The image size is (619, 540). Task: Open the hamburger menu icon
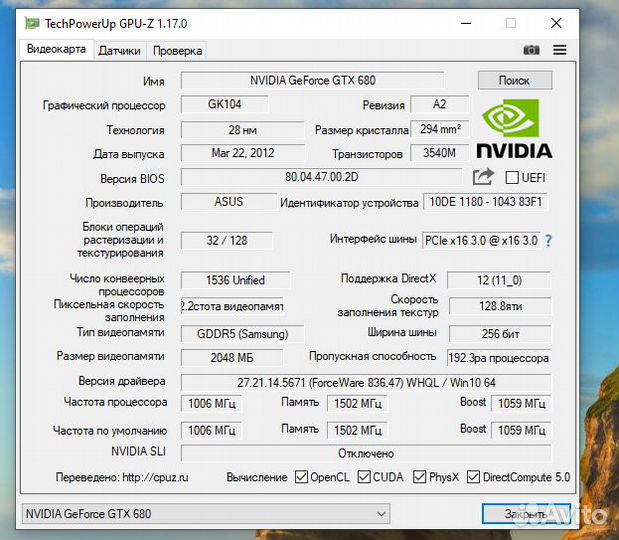click(x=559, y=50)
